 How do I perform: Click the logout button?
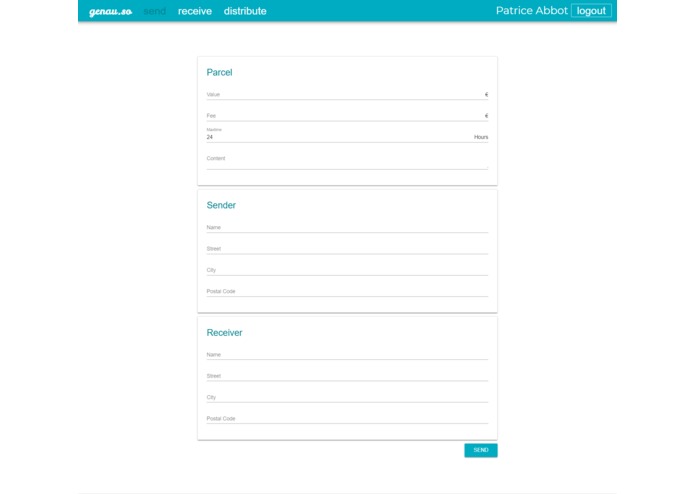(x=591, y=11)
